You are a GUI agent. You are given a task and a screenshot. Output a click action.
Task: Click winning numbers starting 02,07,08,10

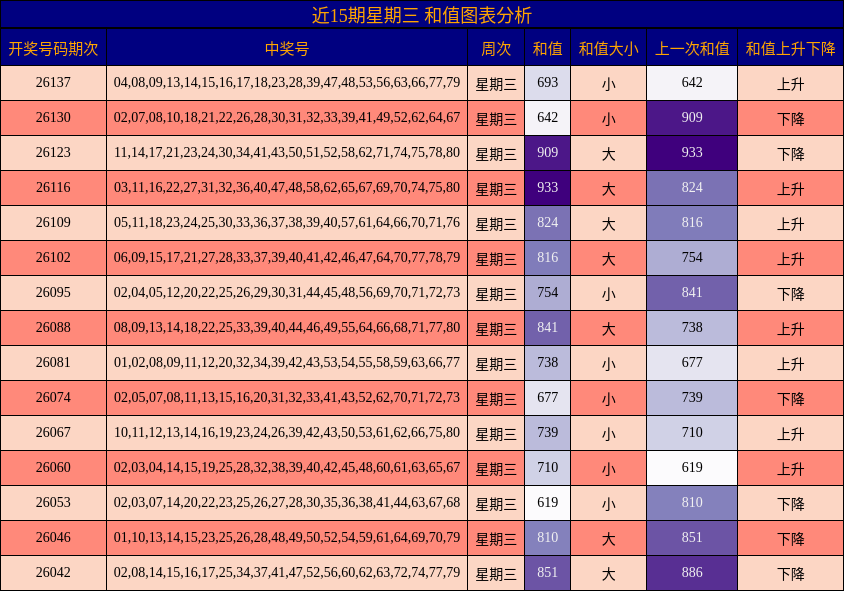click(x=287, y=117)
